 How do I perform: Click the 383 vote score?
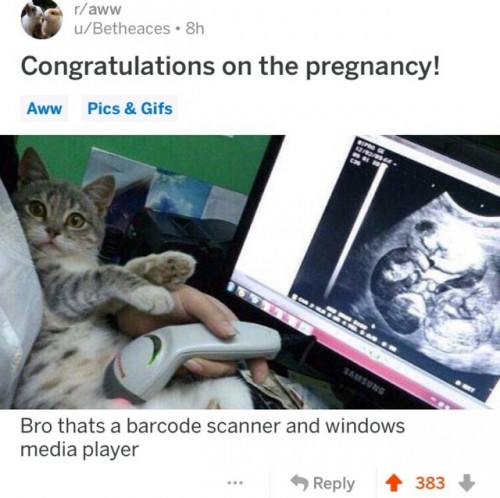click(430, 483)
